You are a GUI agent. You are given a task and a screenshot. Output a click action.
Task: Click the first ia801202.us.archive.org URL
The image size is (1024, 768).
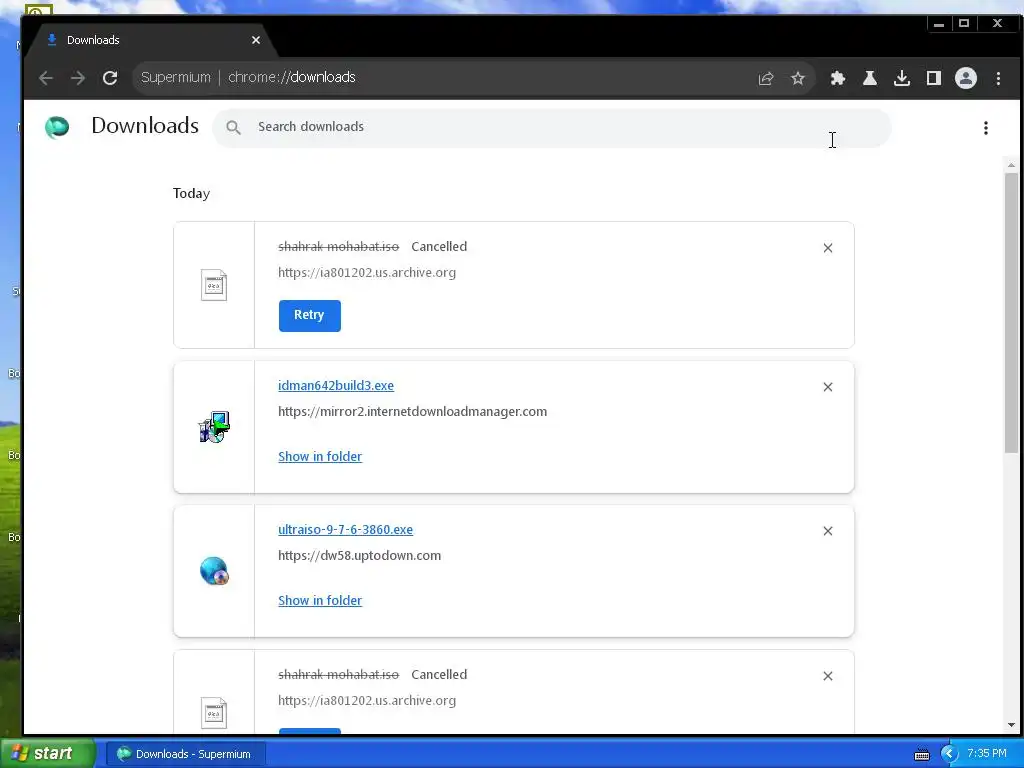click(x=367, y=272)
